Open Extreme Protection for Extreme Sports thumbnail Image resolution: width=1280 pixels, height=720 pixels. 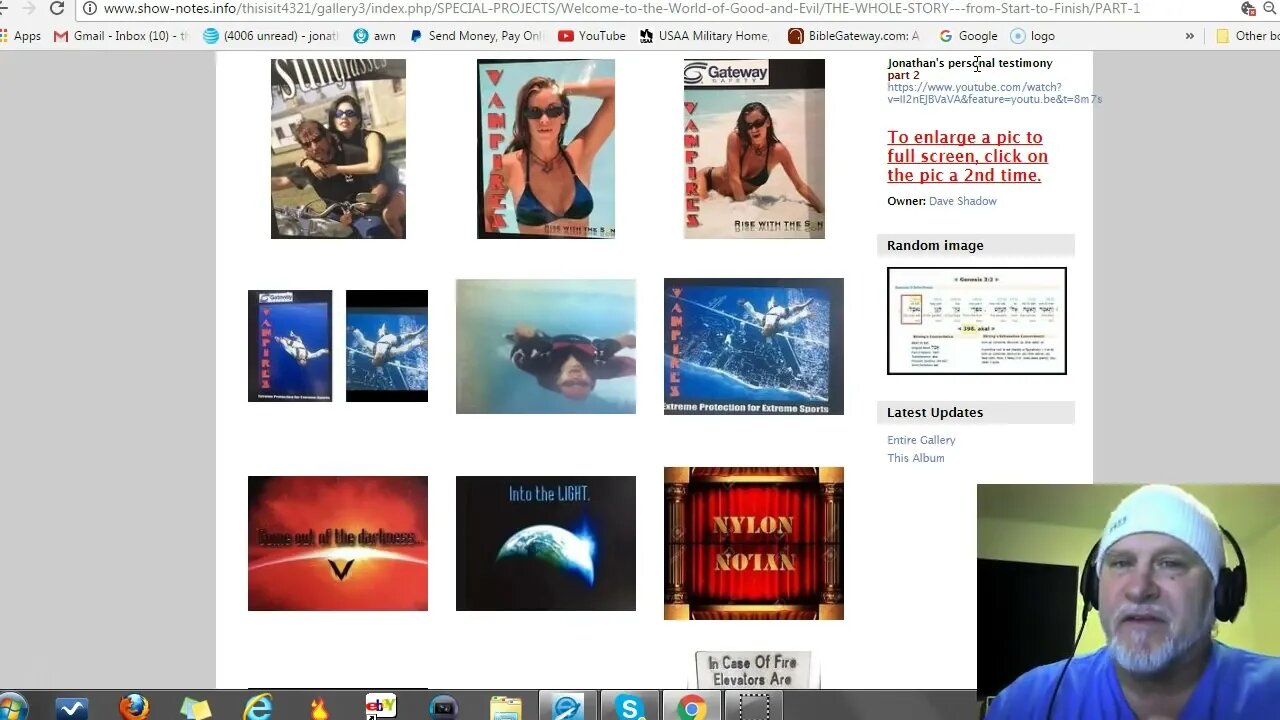754,346
